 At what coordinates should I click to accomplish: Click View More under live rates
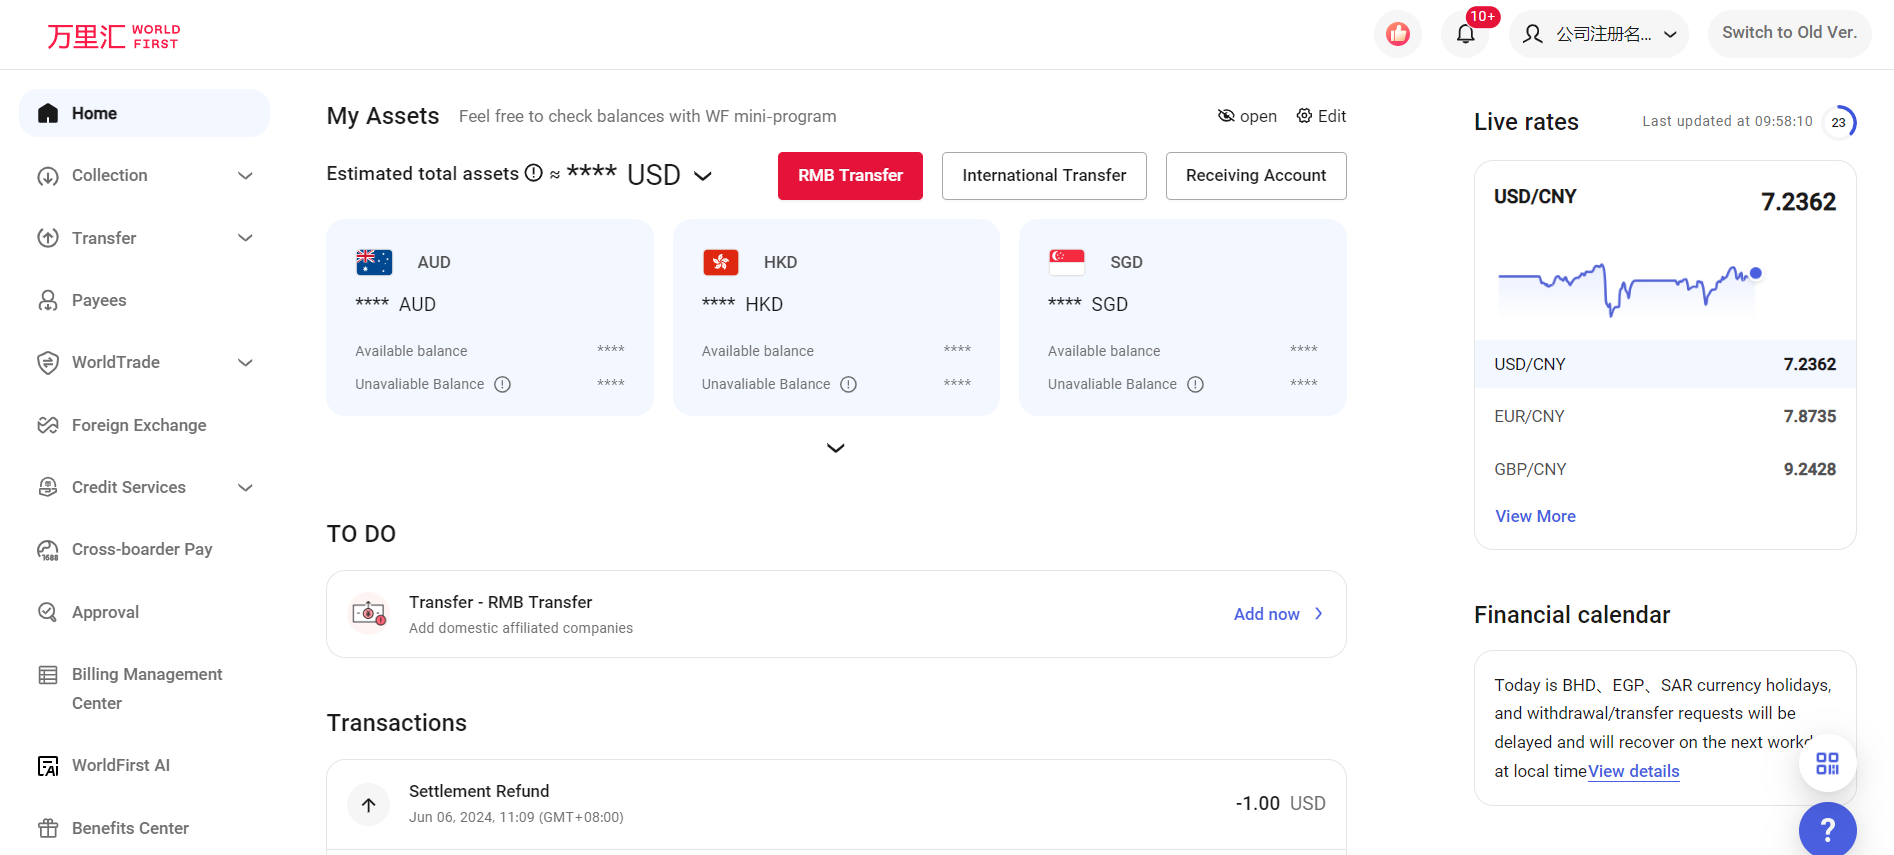point(1535,516)
